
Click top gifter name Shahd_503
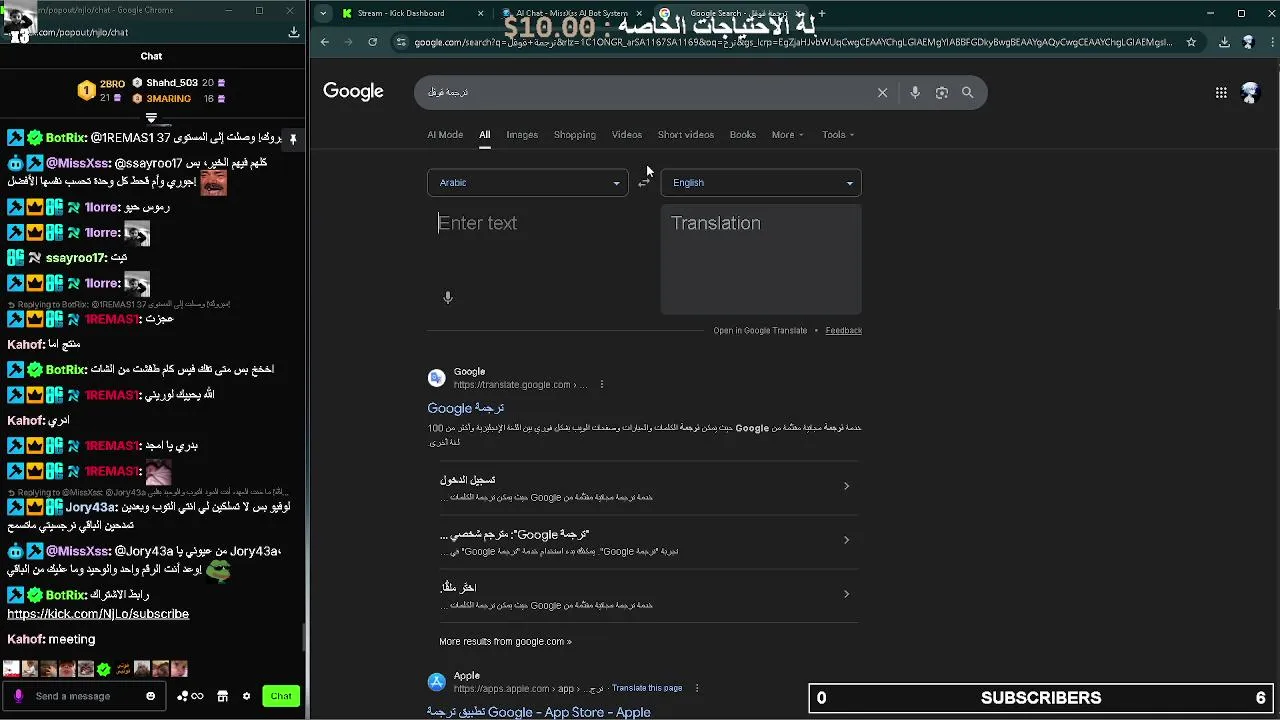pos(172,83)
